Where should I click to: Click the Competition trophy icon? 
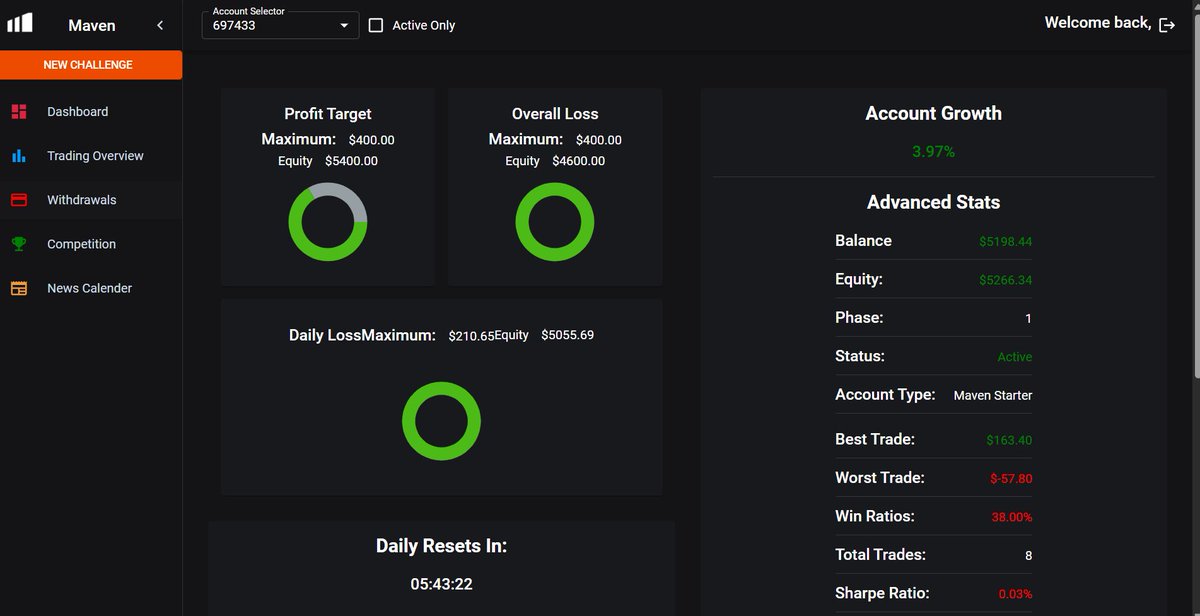click(x=19, y=244)
